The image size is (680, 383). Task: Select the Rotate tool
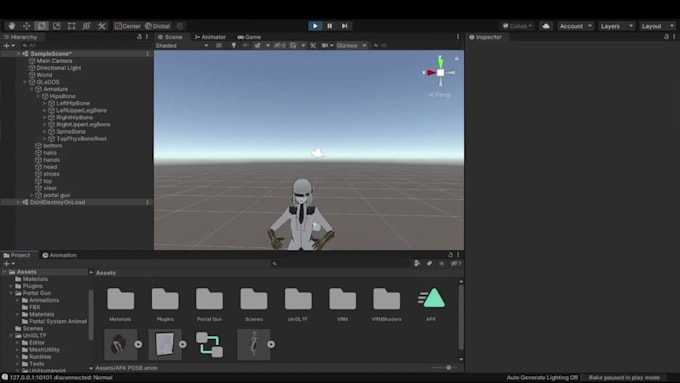[41, 26]
